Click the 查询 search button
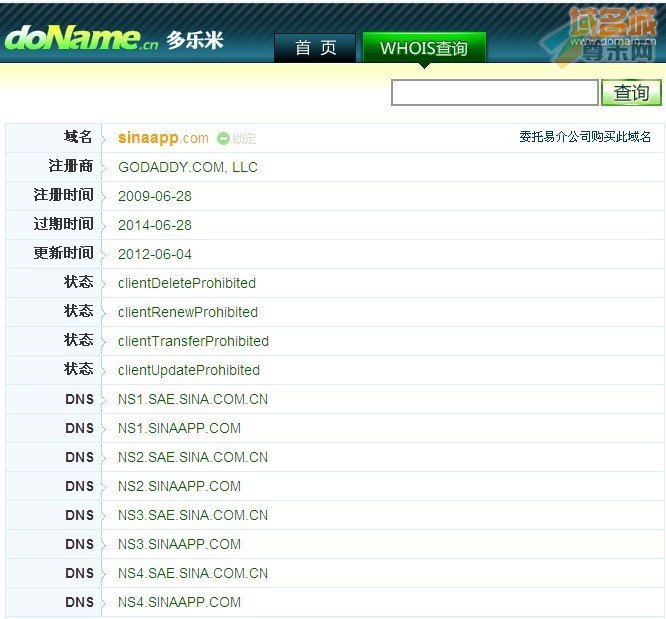 tap(632, 92)
